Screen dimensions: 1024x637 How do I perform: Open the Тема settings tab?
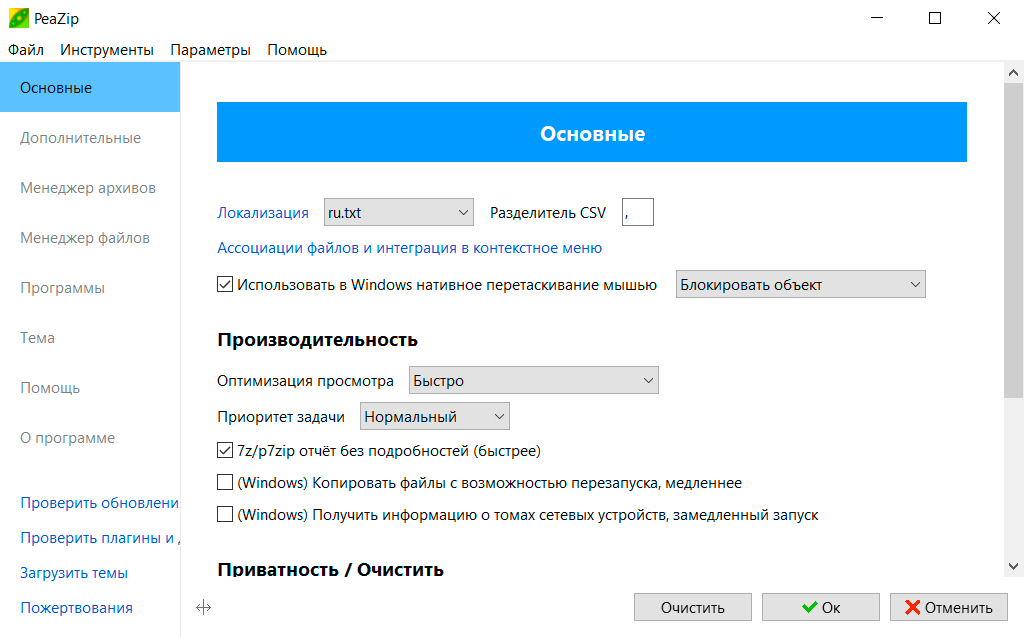[x=37, y=338]
